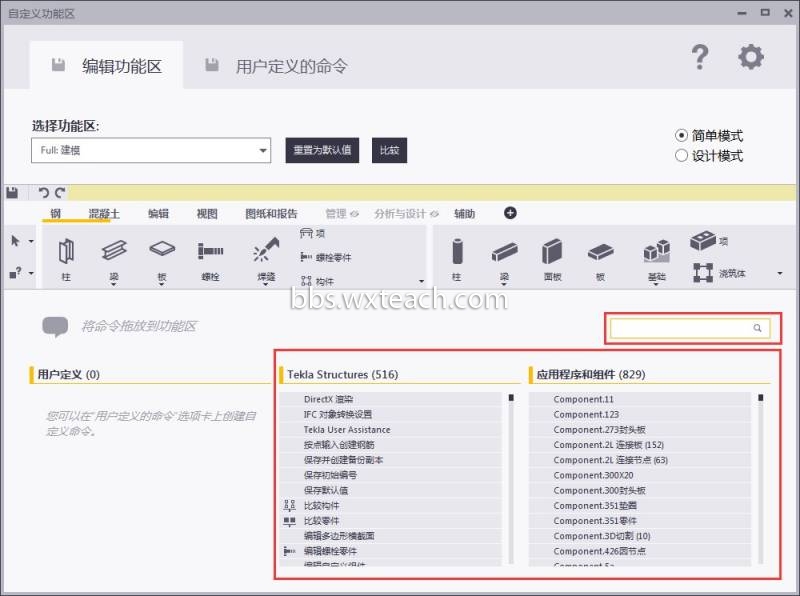This screenshot has width=800, height=596.
Task: Open the 混凝土 ribbon tab
Action: pos(104,214)
